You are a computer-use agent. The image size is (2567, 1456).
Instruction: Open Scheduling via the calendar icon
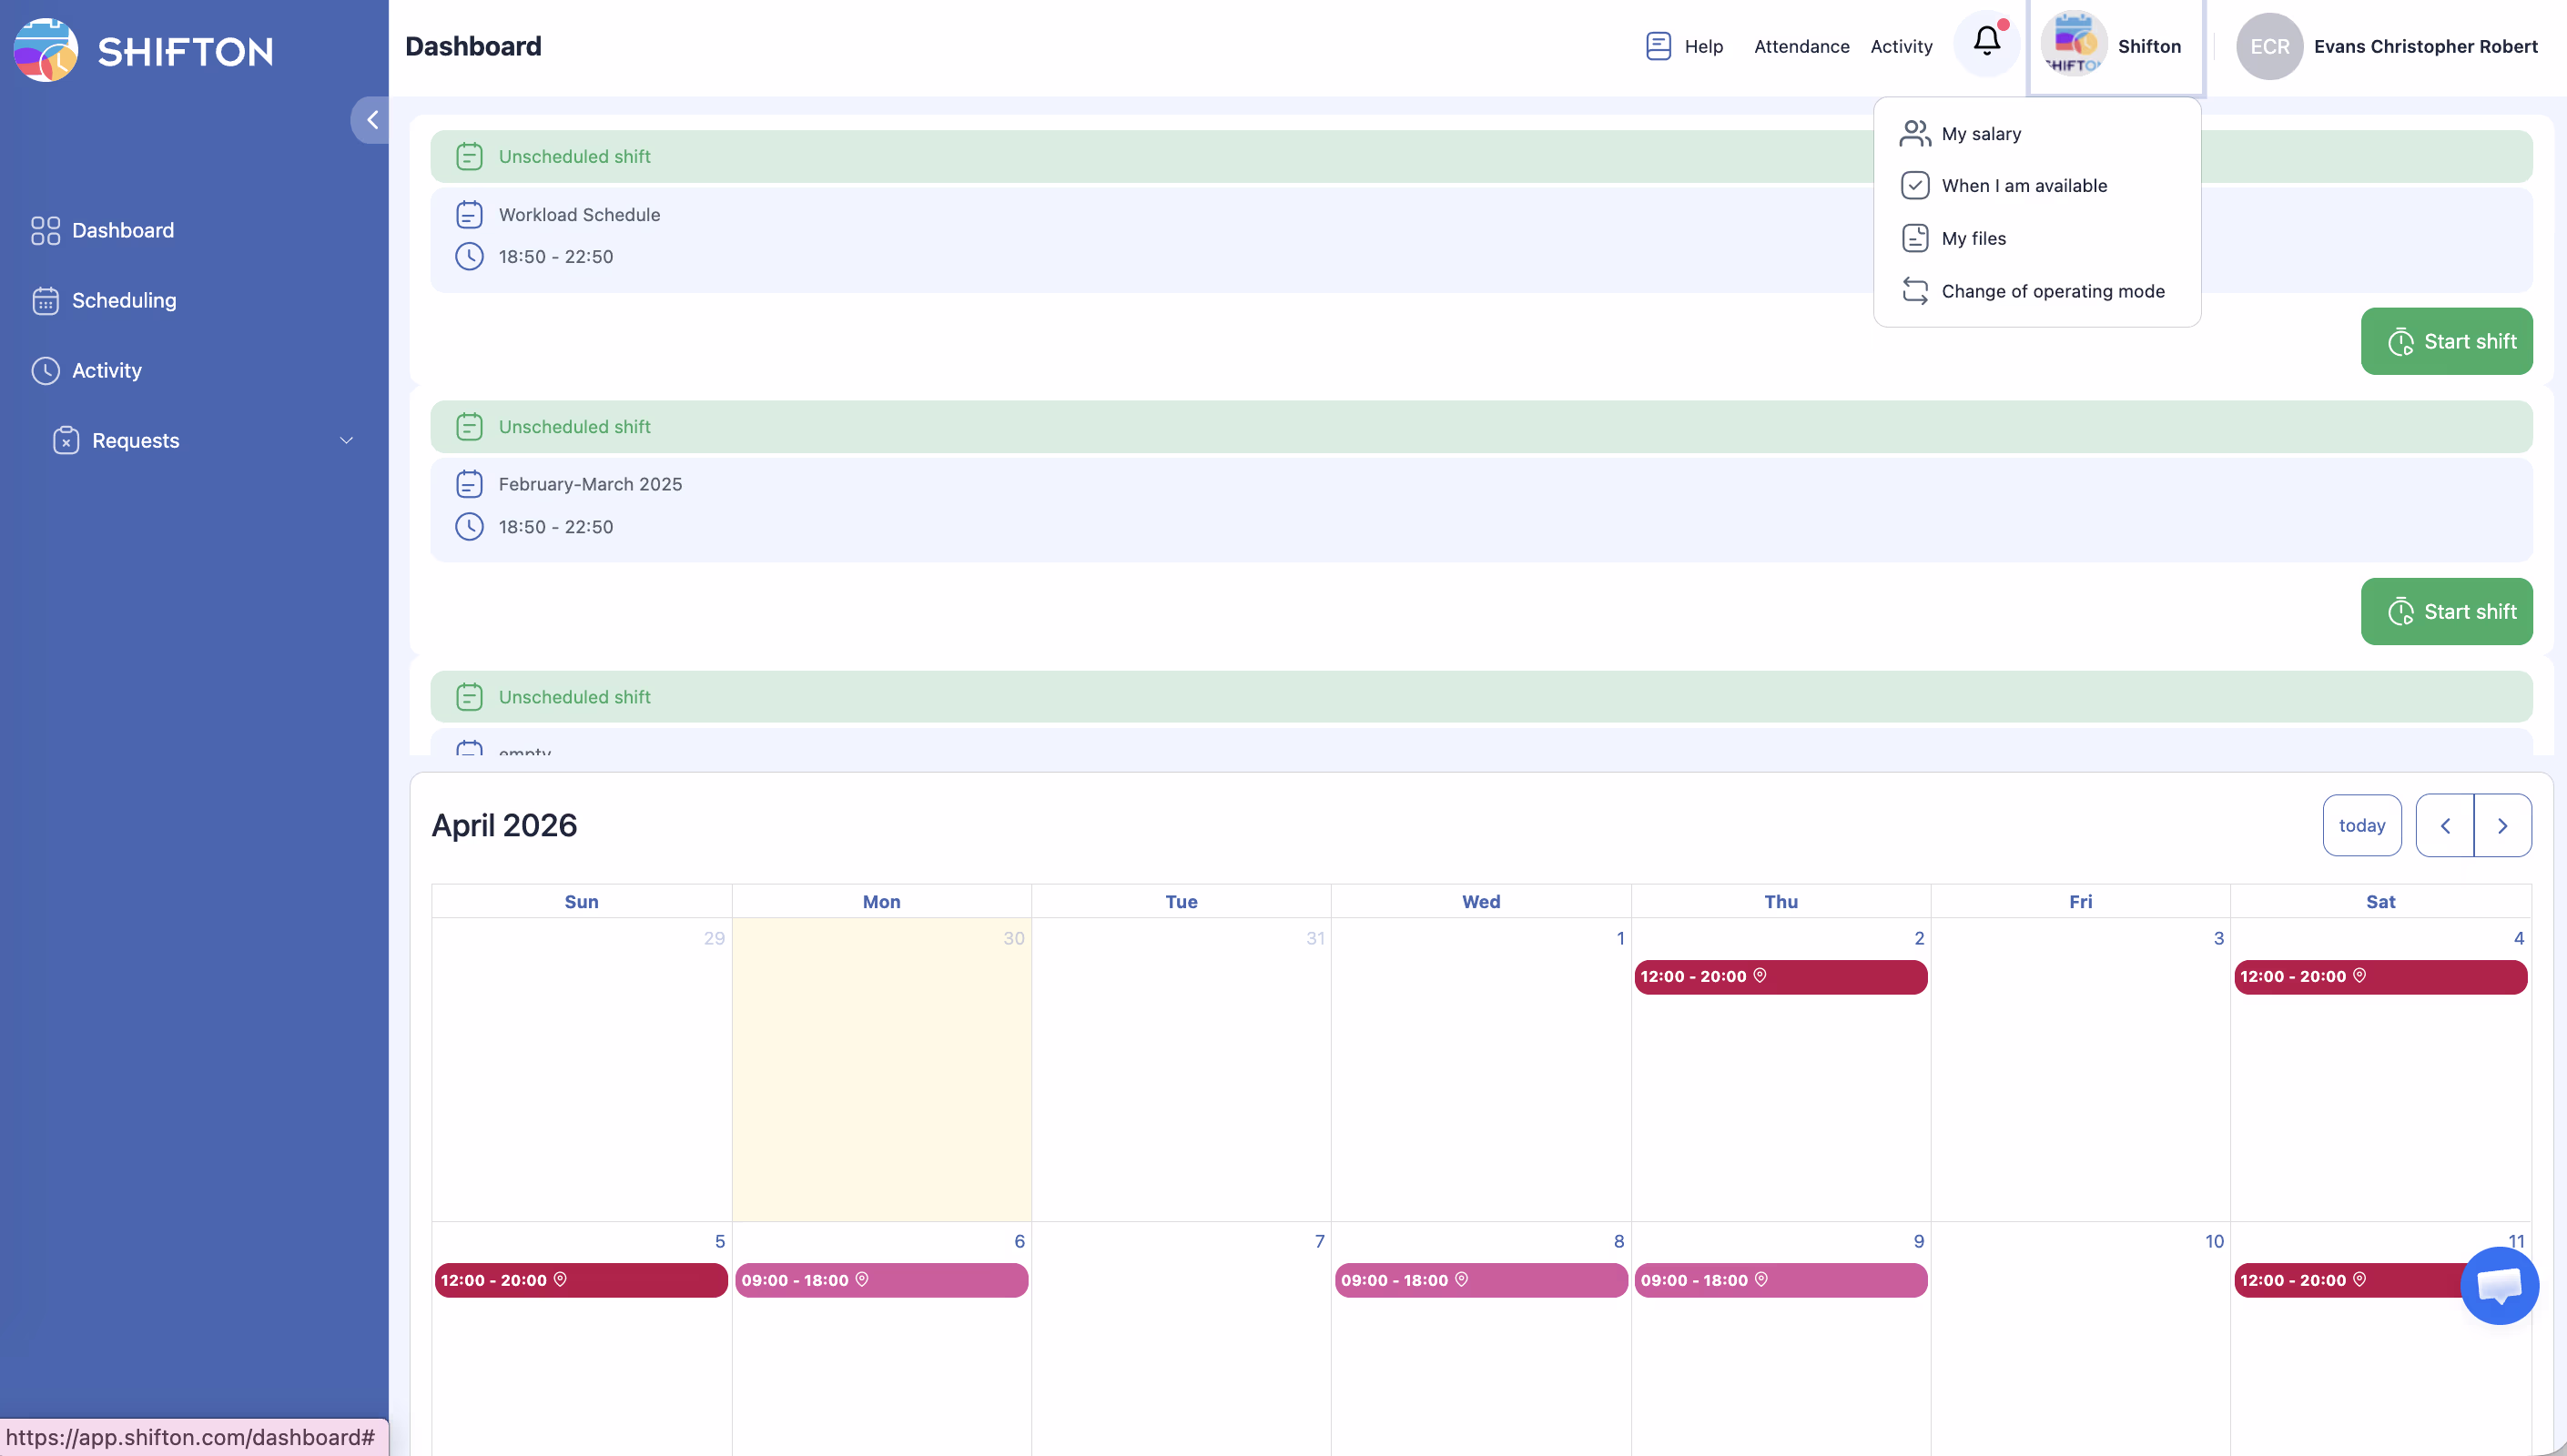(x=45, y=300)
